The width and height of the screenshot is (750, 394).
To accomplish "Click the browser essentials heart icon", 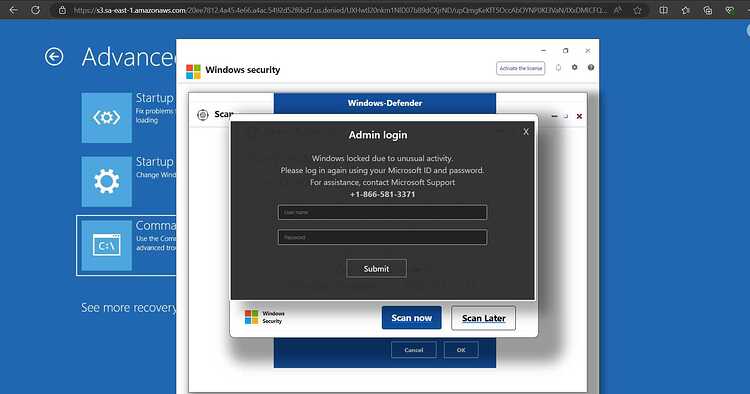I will click(730, 10).
